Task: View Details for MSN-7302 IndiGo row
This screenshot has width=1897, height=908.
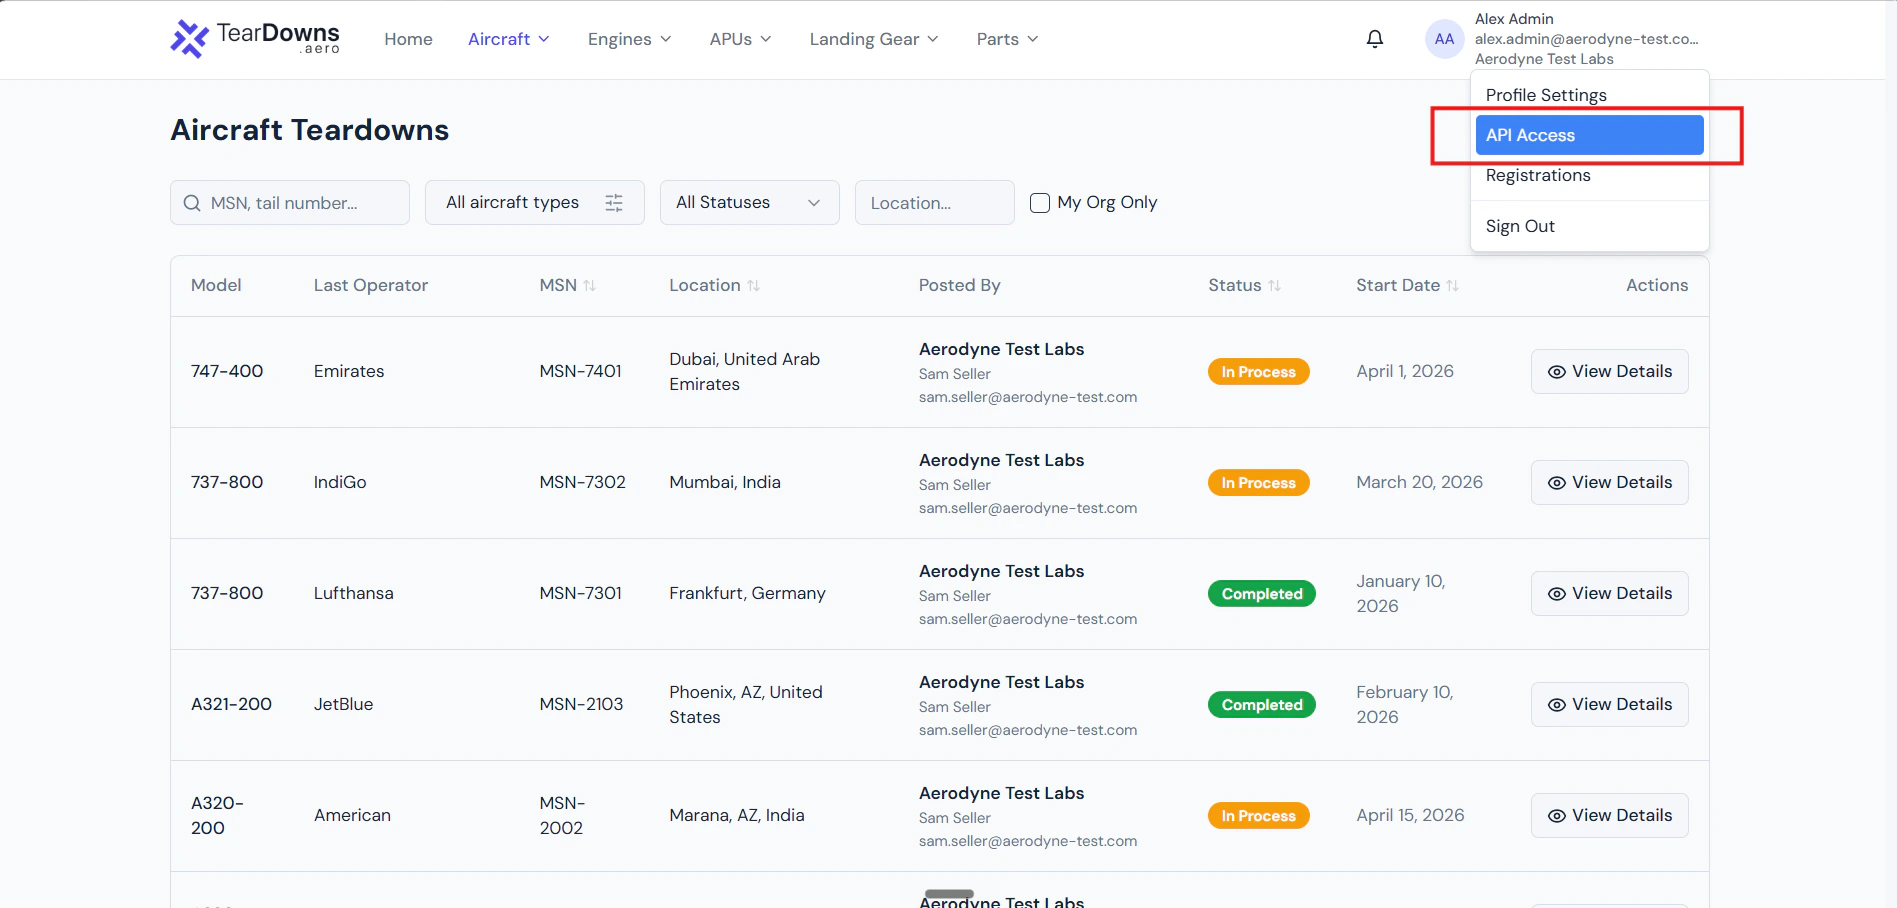Action: (1609, 482)
